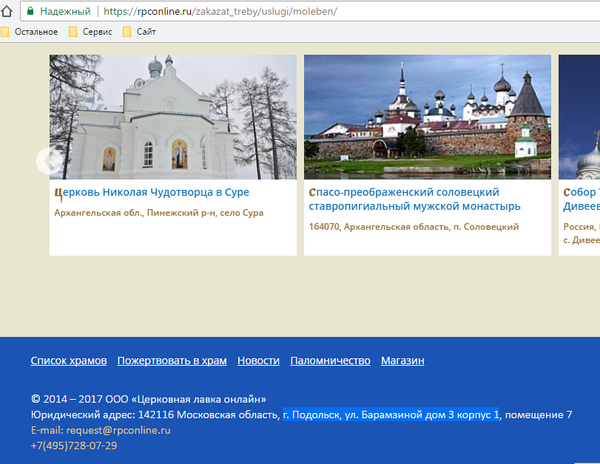Open the Магазин footer link
Screen dimensions: 600x464
click(x=402, y=361)
